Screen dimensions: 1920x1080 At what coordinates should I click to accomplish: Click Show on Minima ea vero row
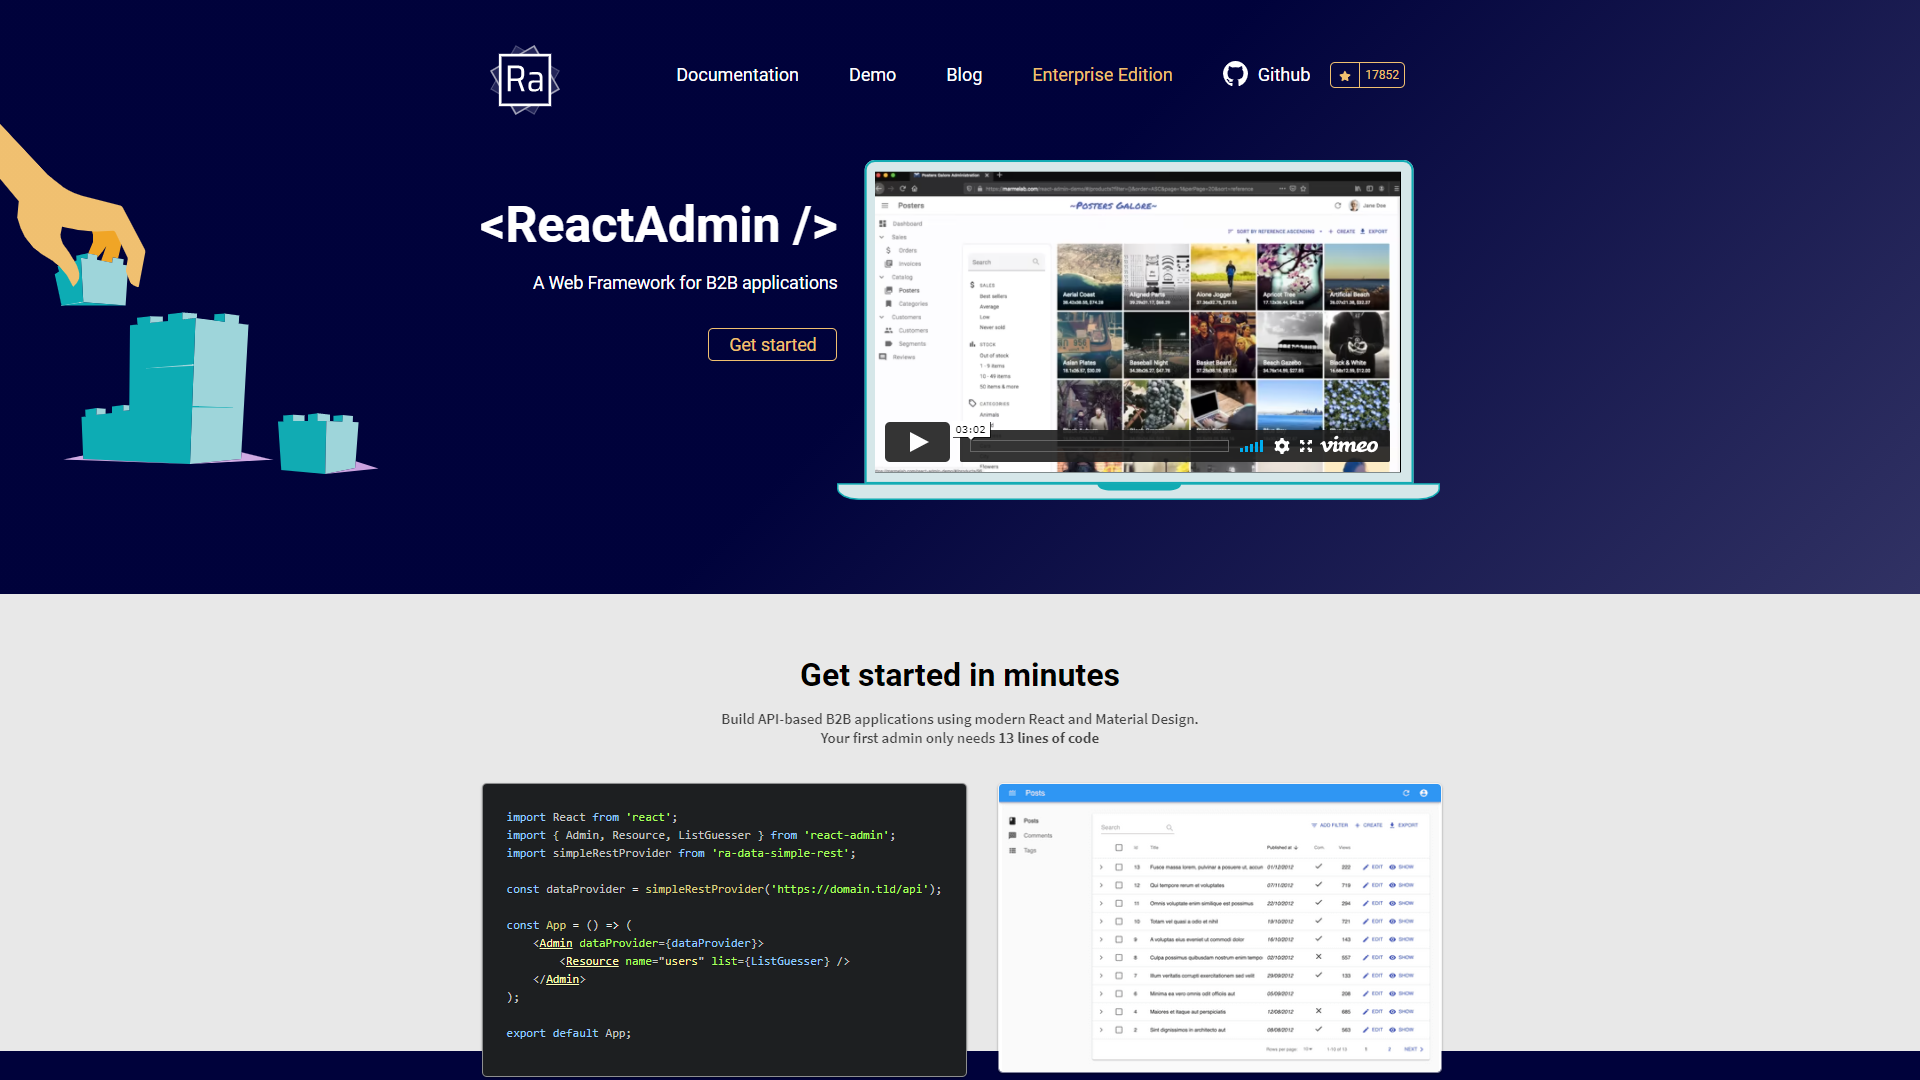click(1402, 993)
